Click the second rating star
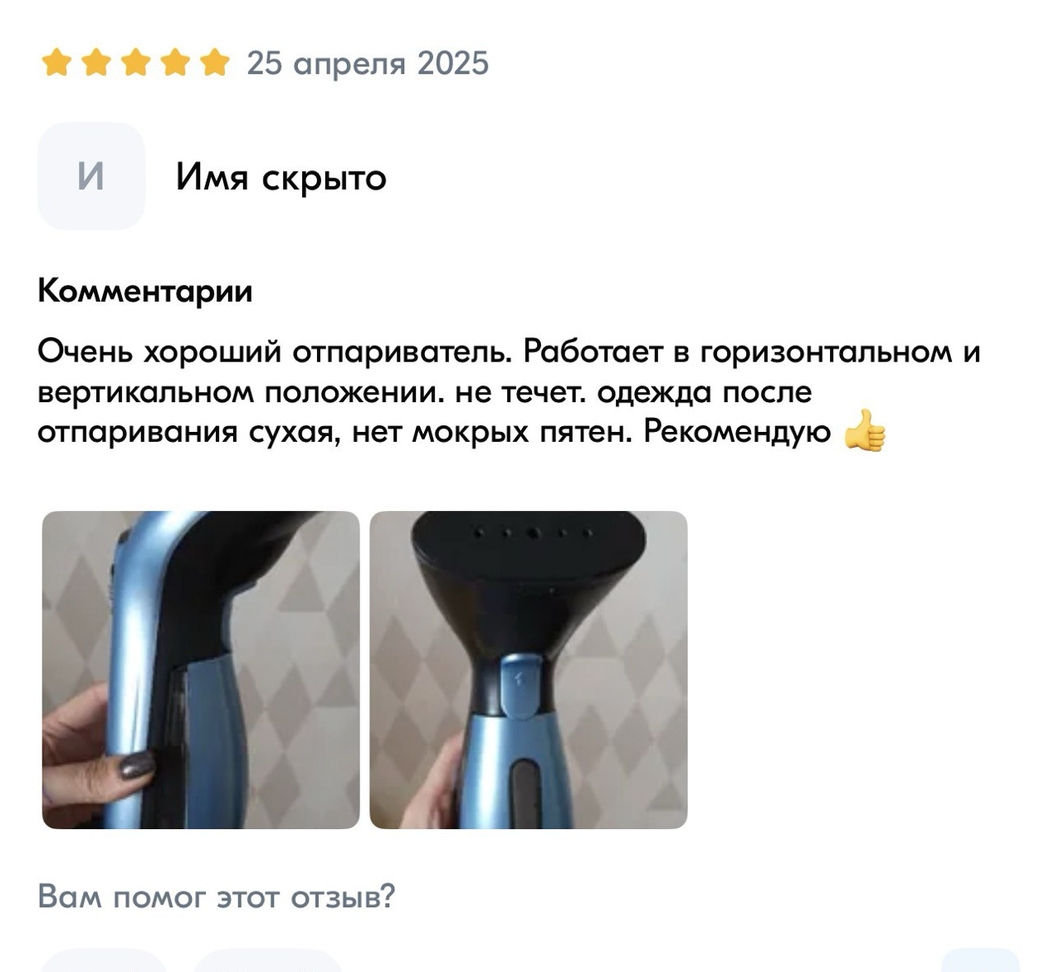Viewport: 1059px width, 972px height. (96, 63)
